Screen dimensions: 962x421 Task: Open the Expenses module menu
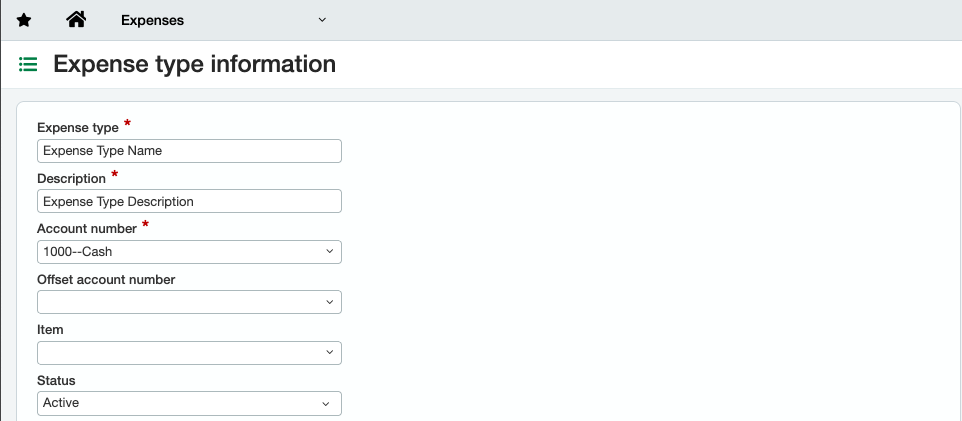tap(152, 20)
